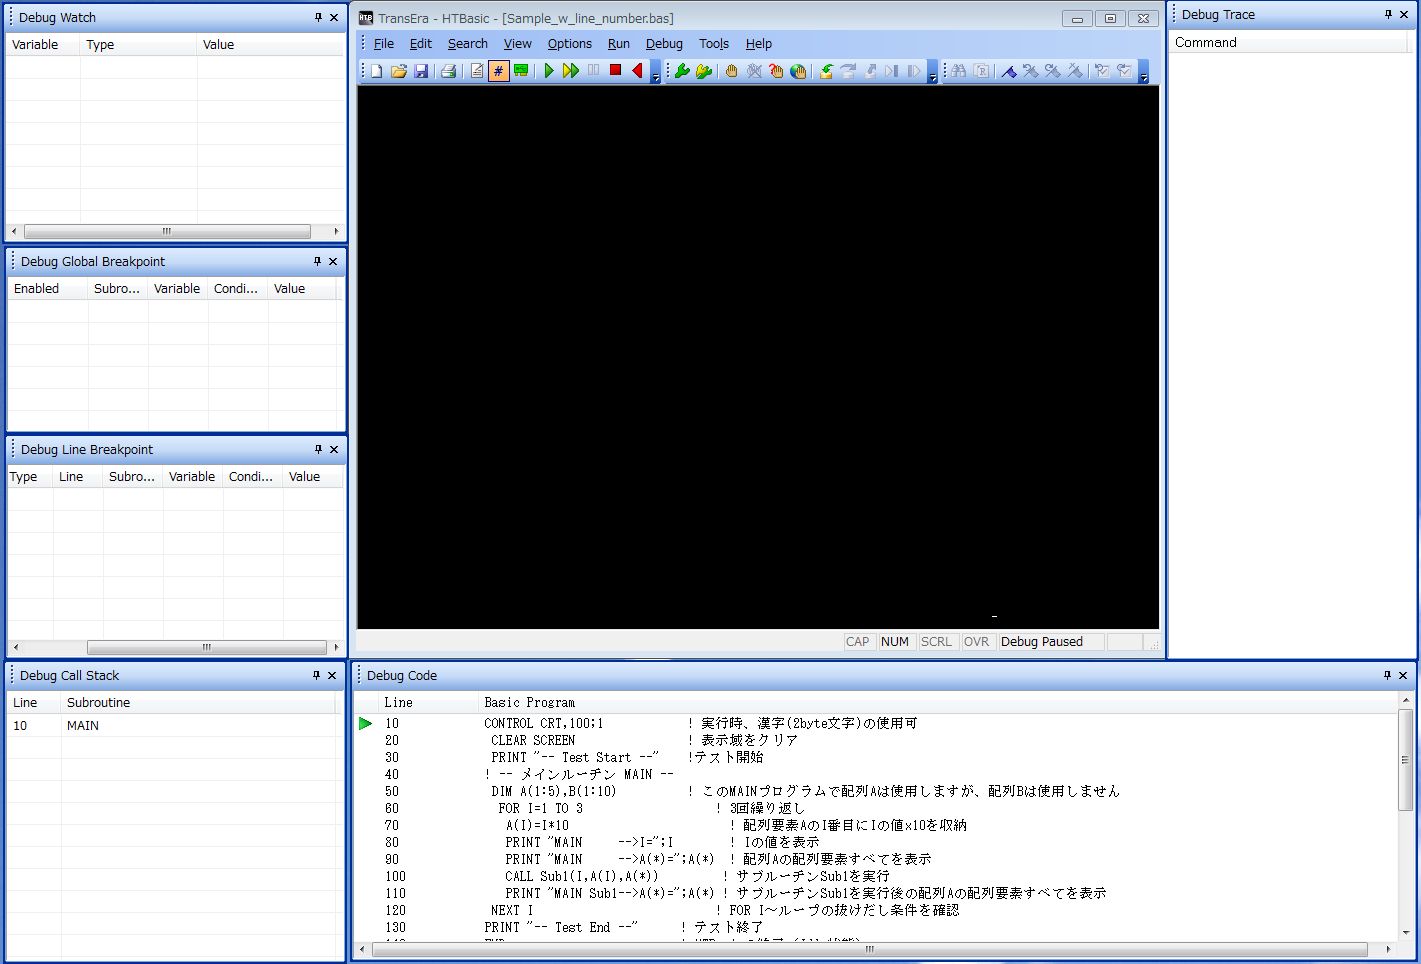
Task: Toggle pin on Debug Global Breakpoint panel
Action: tap(318, 261)
